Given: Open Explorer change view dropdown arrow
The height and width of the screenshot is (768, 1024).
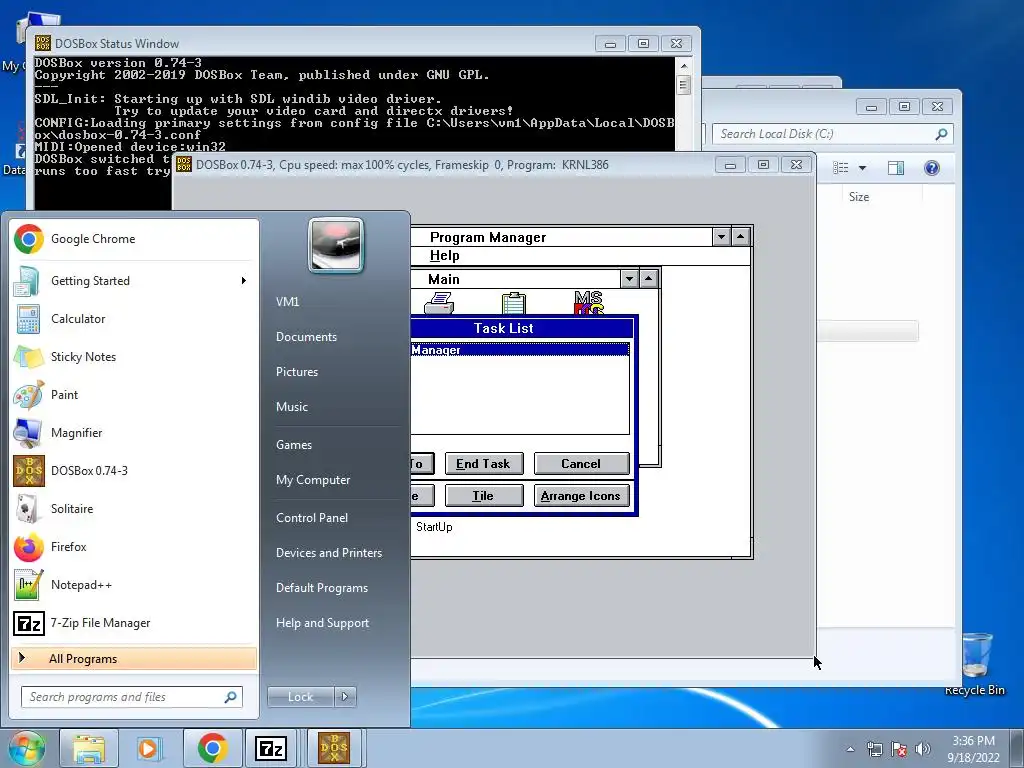Looking at the screenshot, I should (x=862, y=168).
